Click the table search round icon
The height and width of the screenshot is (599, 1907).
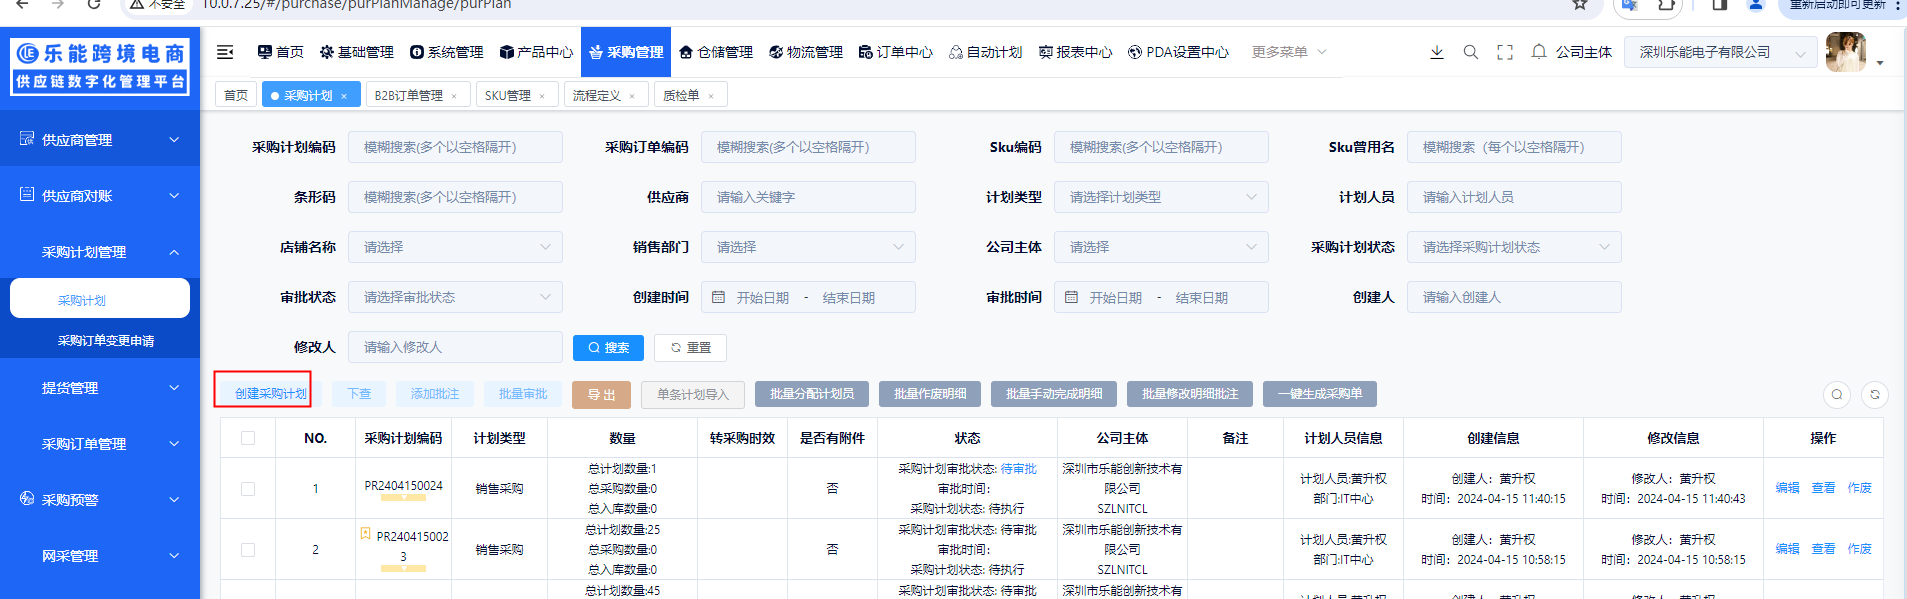click(1837, 394)
